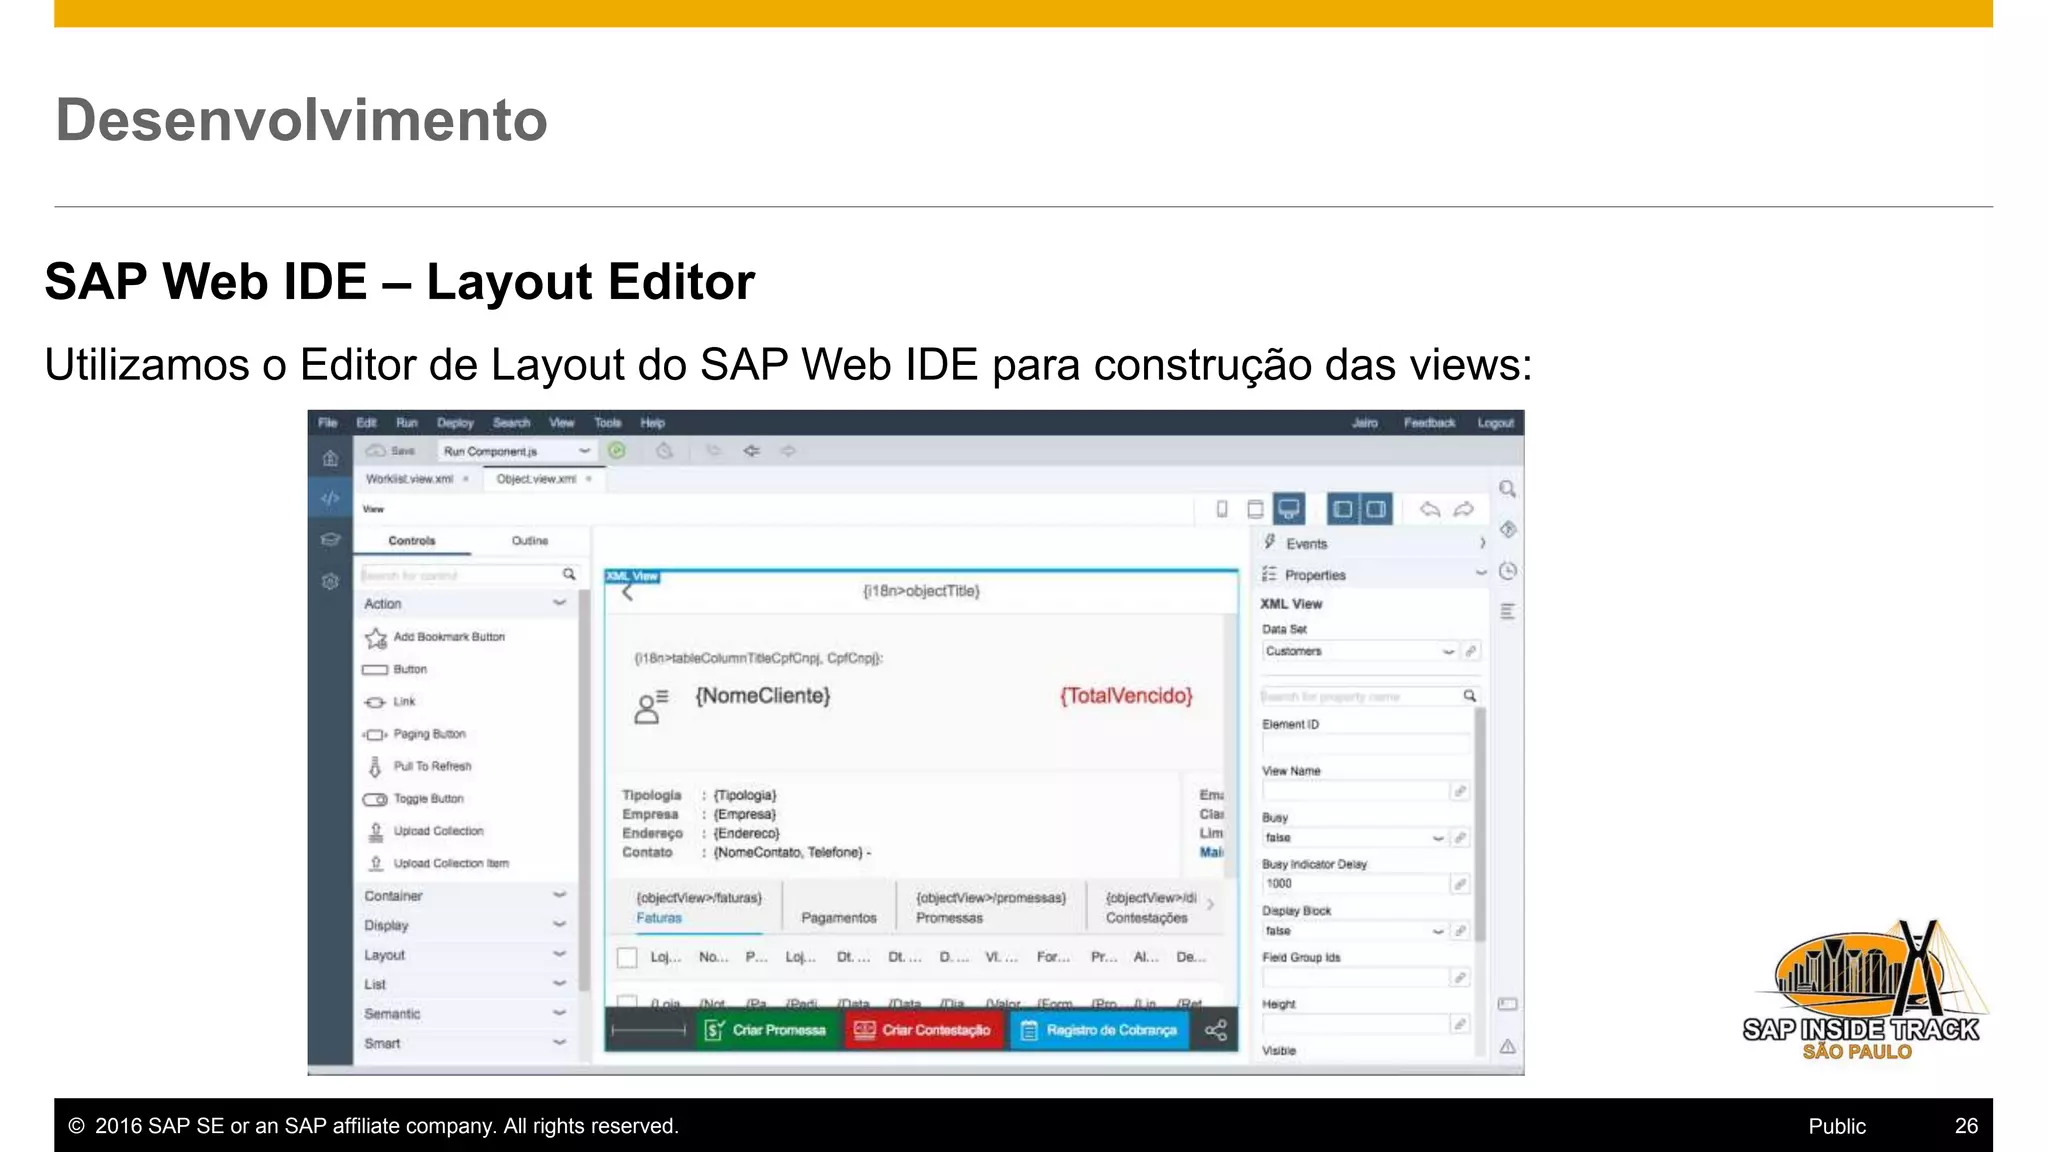Open the Home icon in left sidebar
2048x1152 pixels.
(330, 459)
